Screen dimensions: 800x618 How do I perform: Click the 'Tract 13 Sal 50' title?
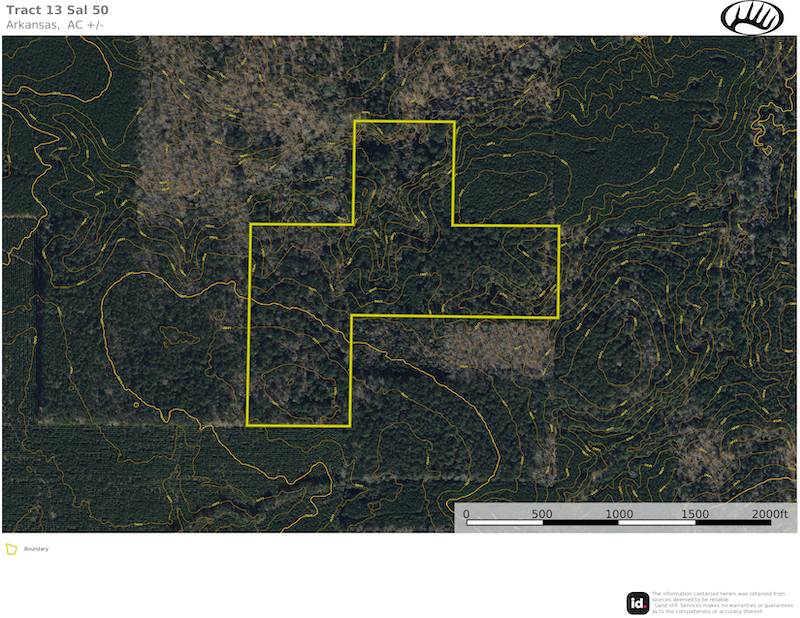(x=57, y=10)
